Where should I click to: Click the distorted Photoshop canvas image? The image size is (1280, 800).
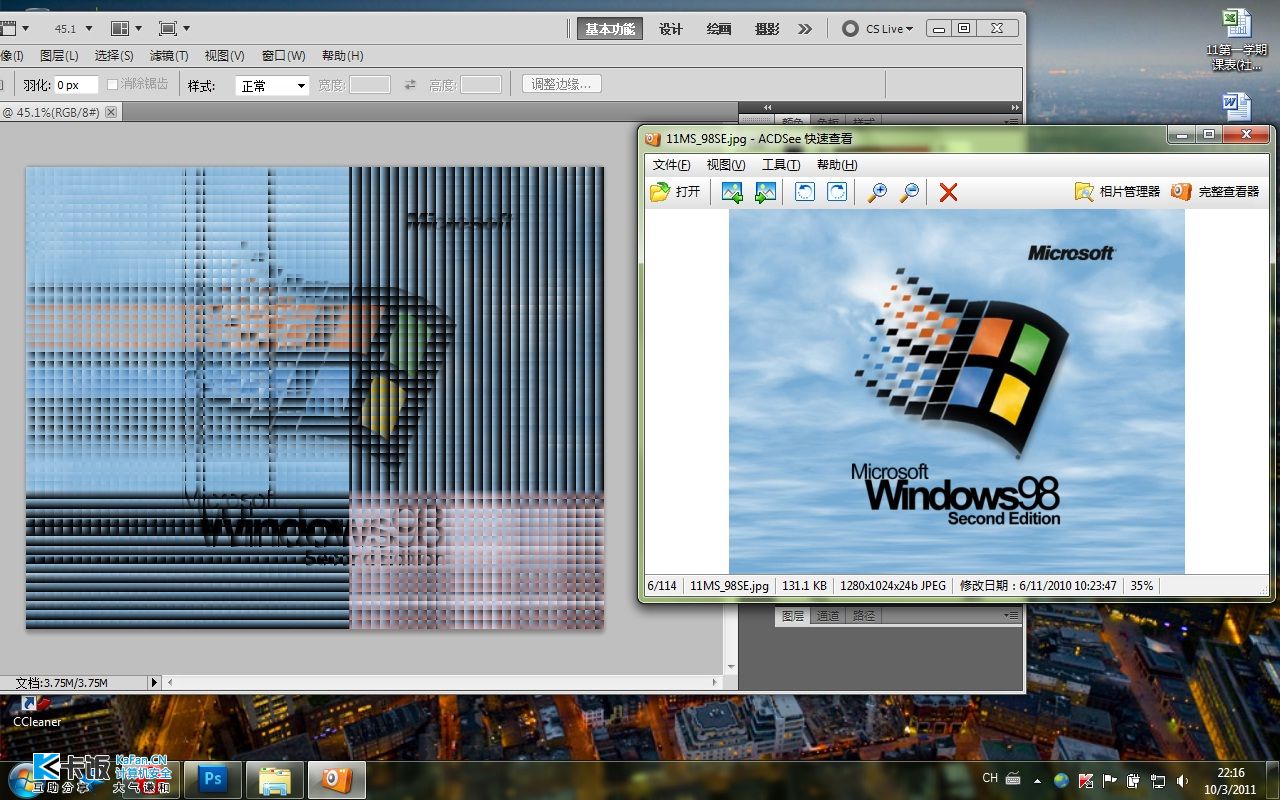point(315,398)
